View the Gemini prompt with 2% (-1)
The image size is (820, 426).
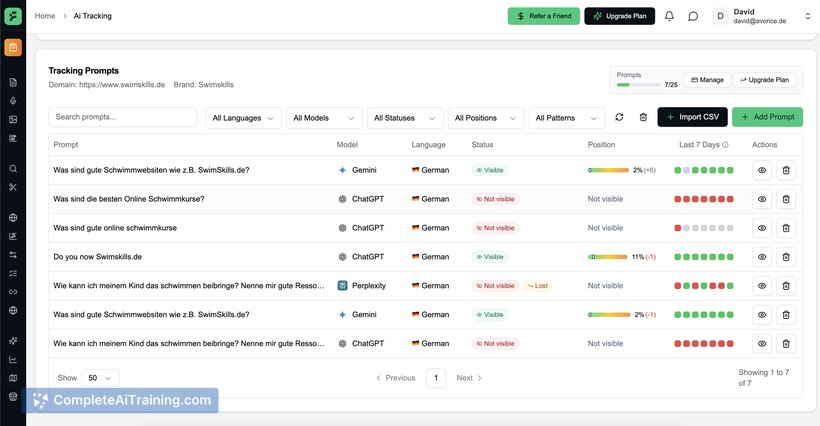point(762,315)
